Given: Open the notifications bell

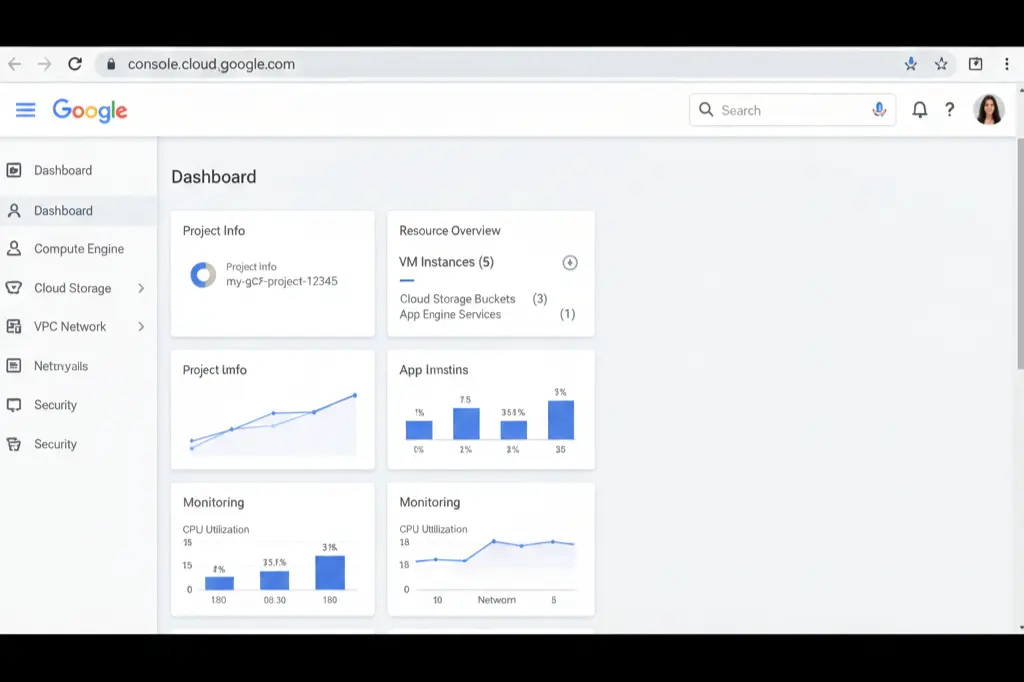Looking at the screenshot, I should coord(920,110).
